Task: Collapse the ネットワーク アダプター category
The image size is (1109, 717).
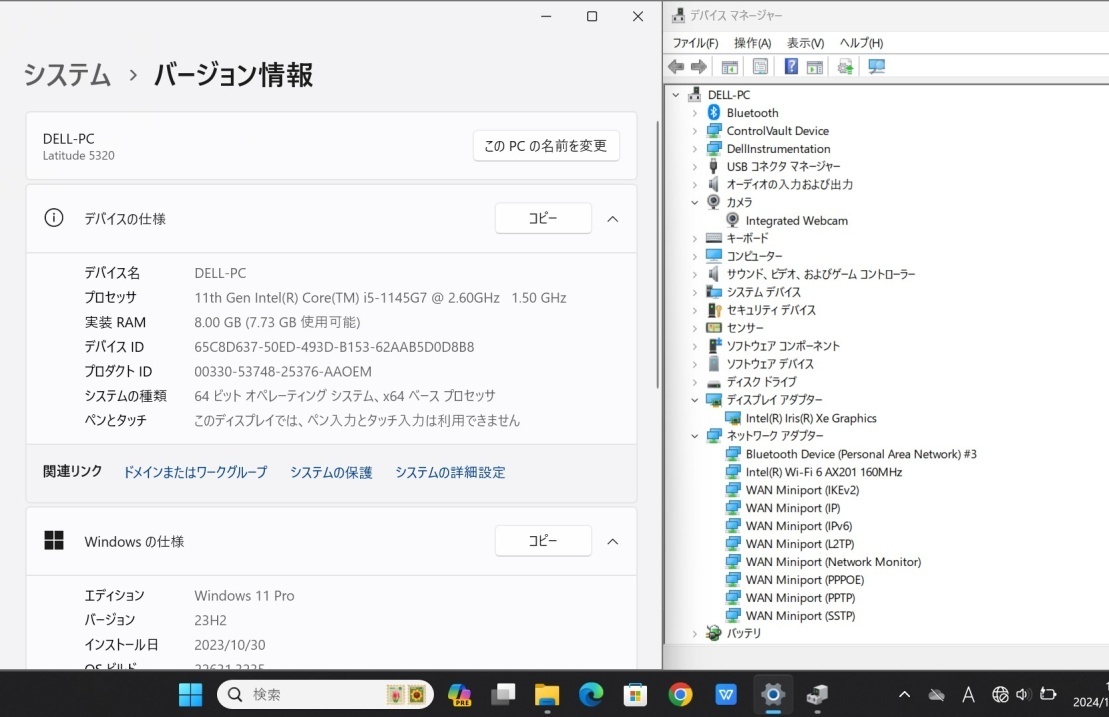Action: (x=694, y=435)
